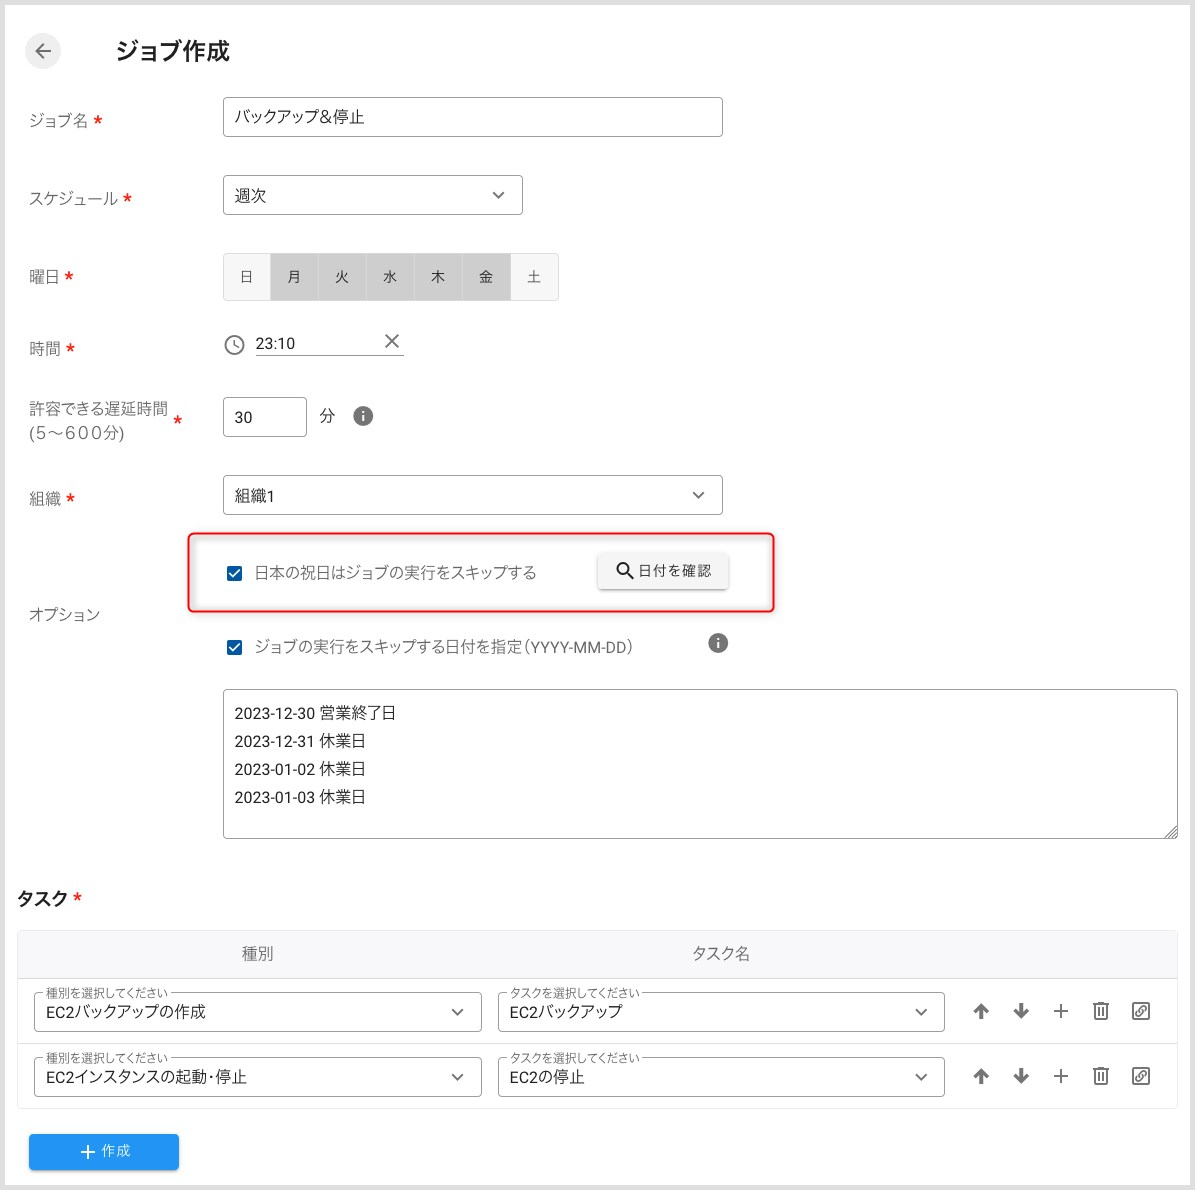Click the link icon on the EC2バックアップ row

[1141, 1011]
